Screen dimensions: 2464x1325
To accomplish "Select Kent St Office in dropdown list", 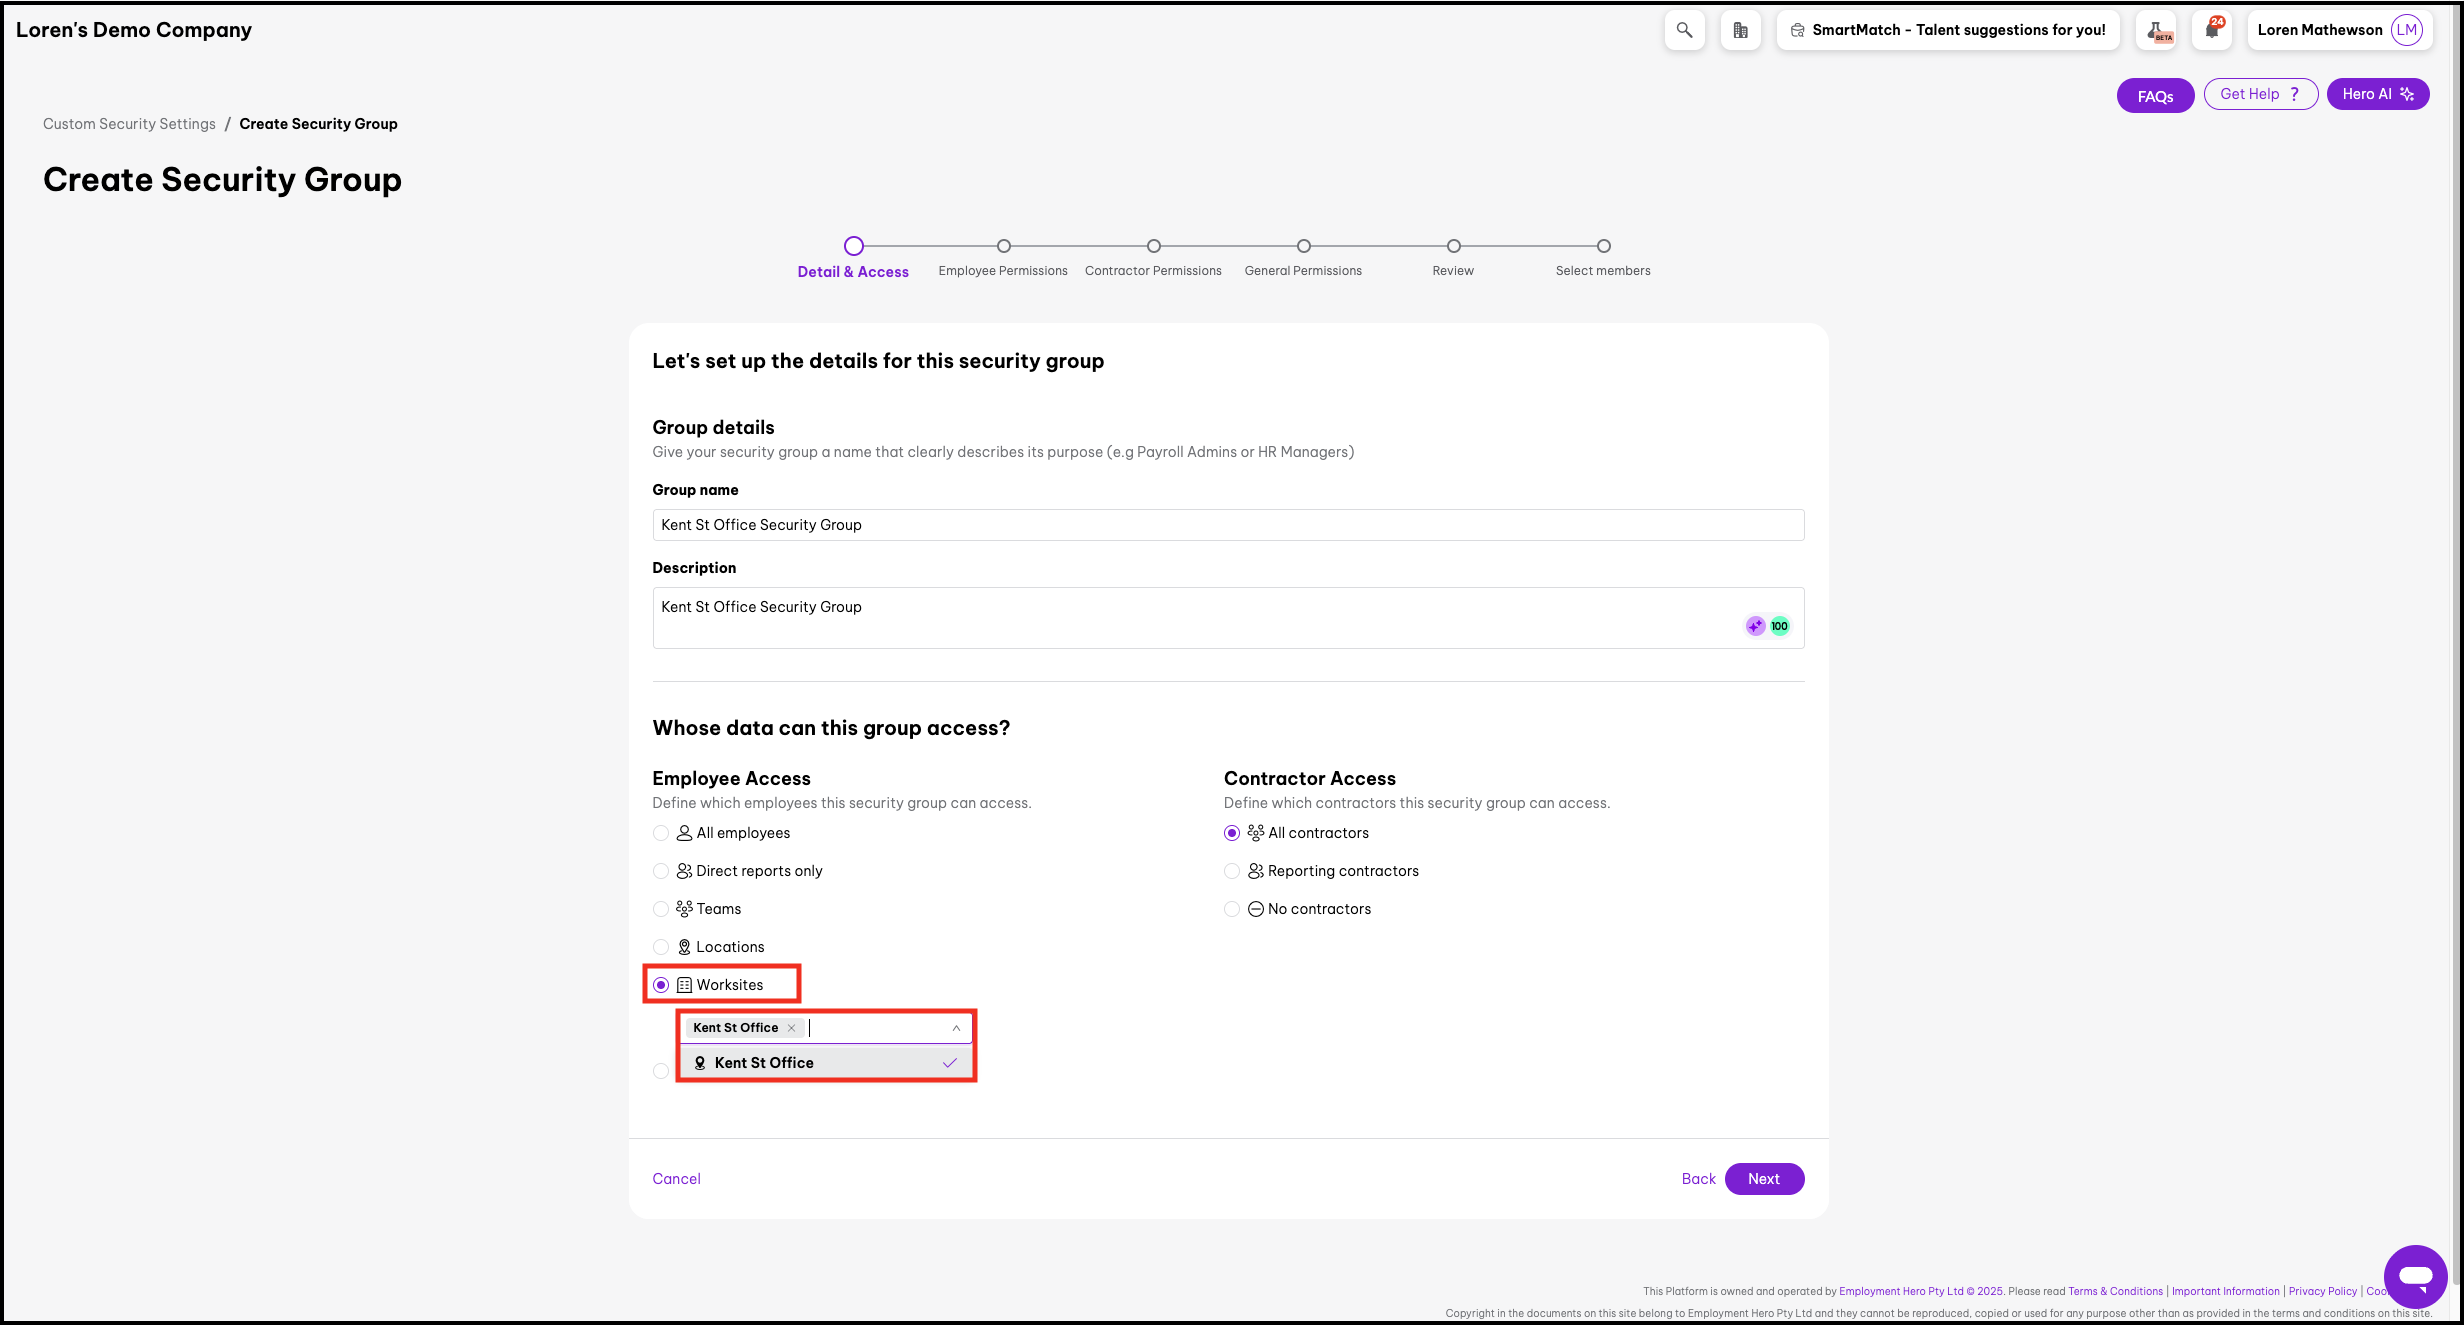I will coord(764,1063).
